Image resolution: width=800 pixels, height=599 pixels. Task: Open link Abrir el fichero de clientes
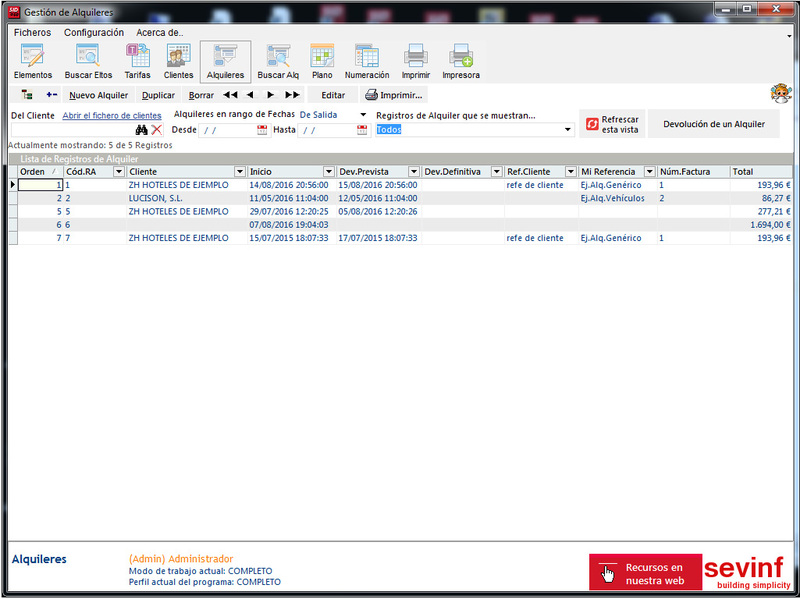click(112, 116)
